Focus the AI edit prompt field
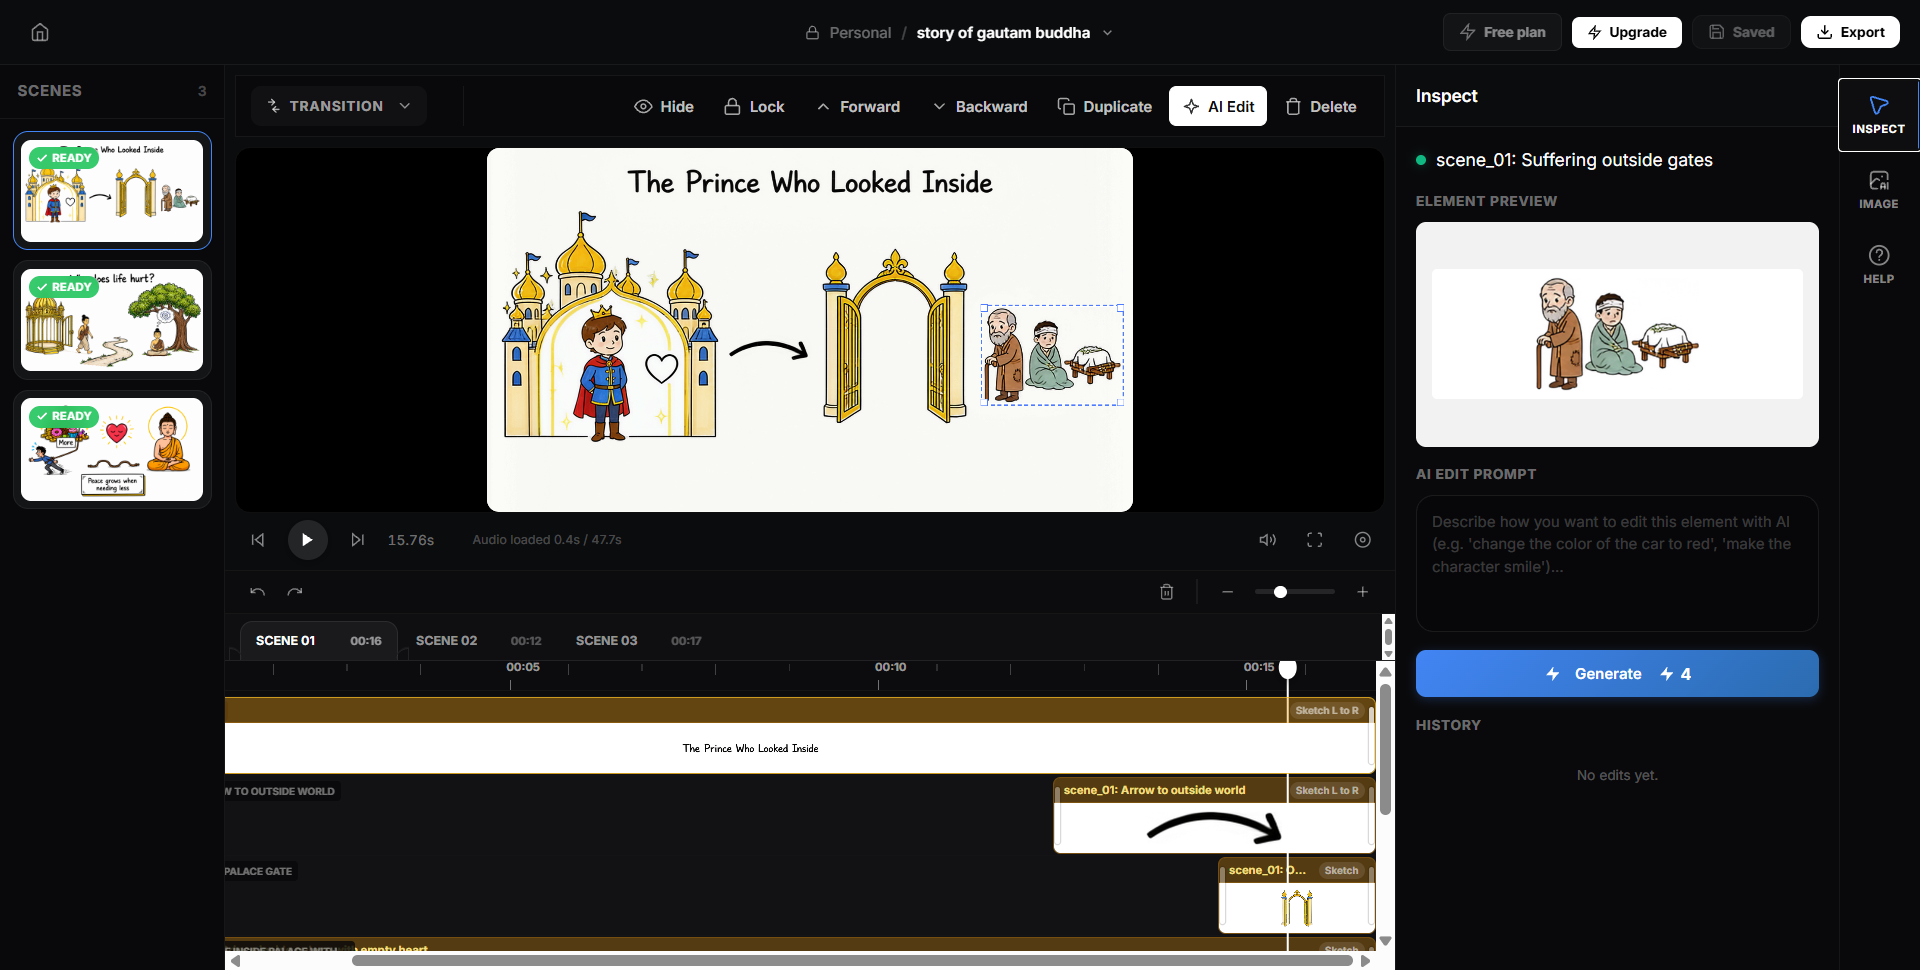1920x970 pixels. (x=1617, y=563)
